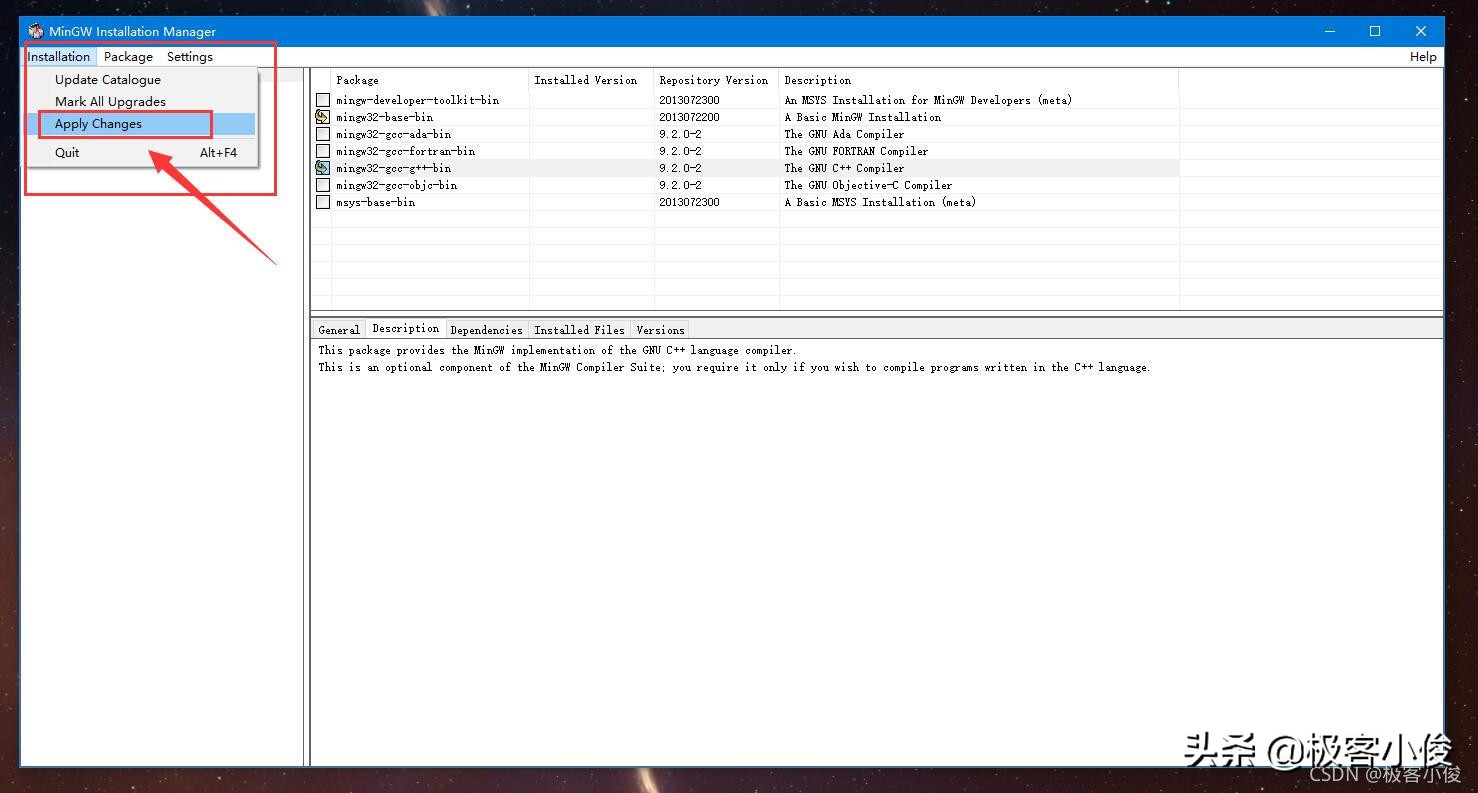Switch to the Description tab
Screen dimensions: 1478x793
coord(406,329)
